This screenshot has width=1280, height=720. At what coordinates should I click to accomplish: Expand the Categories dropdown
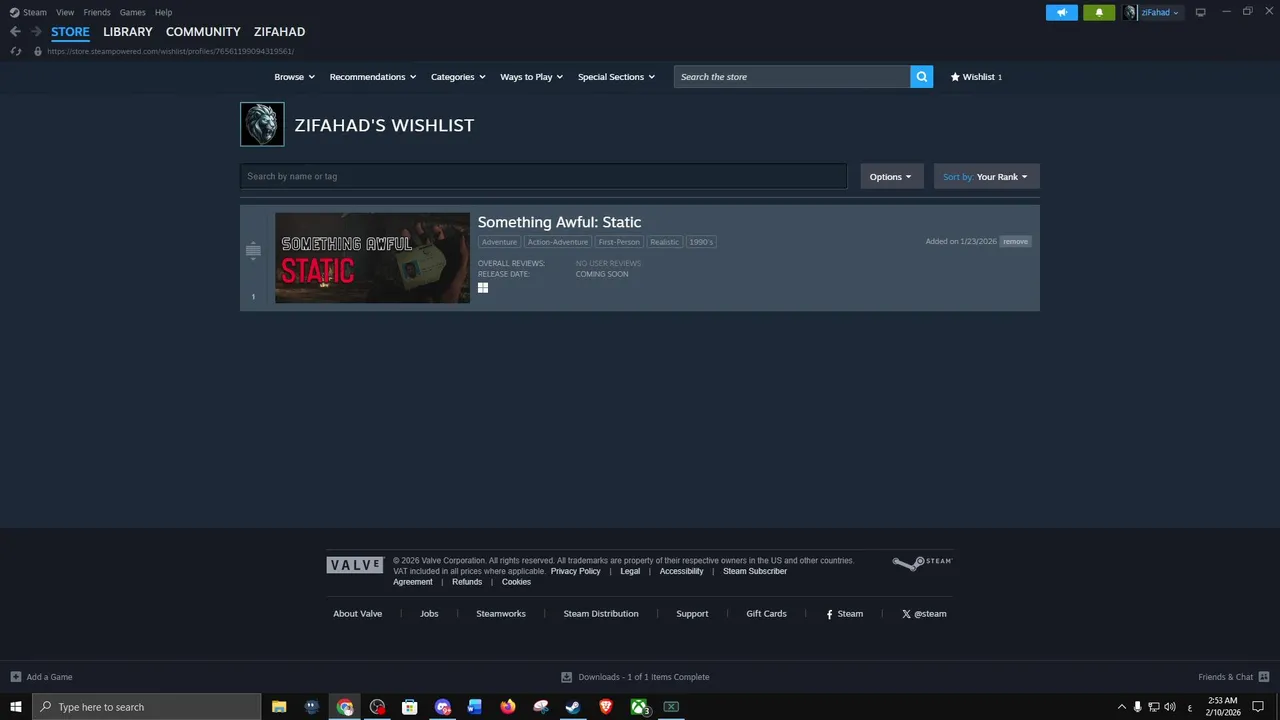(458, 77)
